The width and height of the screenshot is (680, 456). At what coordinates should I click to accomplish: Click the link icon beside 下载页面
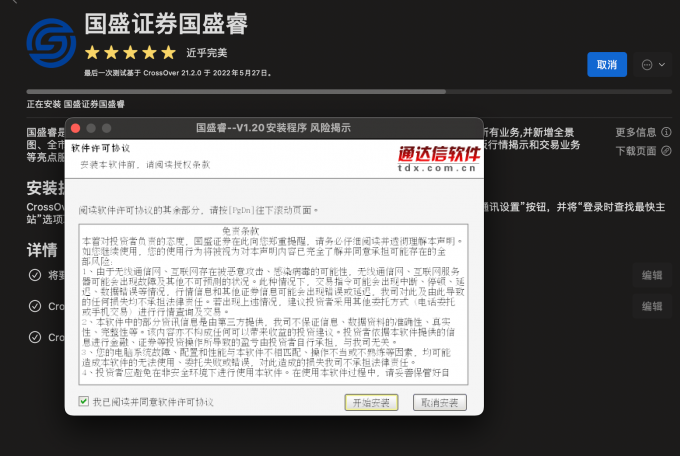click(x=666, y=151)
